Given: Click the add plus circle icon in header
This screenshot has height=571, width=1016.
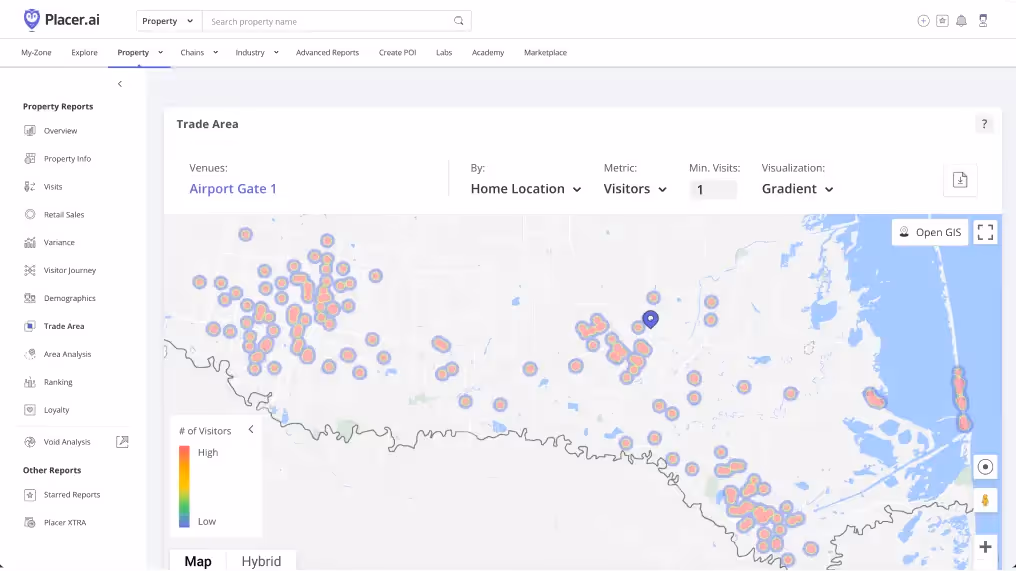Looking at the screenshot, I should [923, 21].
